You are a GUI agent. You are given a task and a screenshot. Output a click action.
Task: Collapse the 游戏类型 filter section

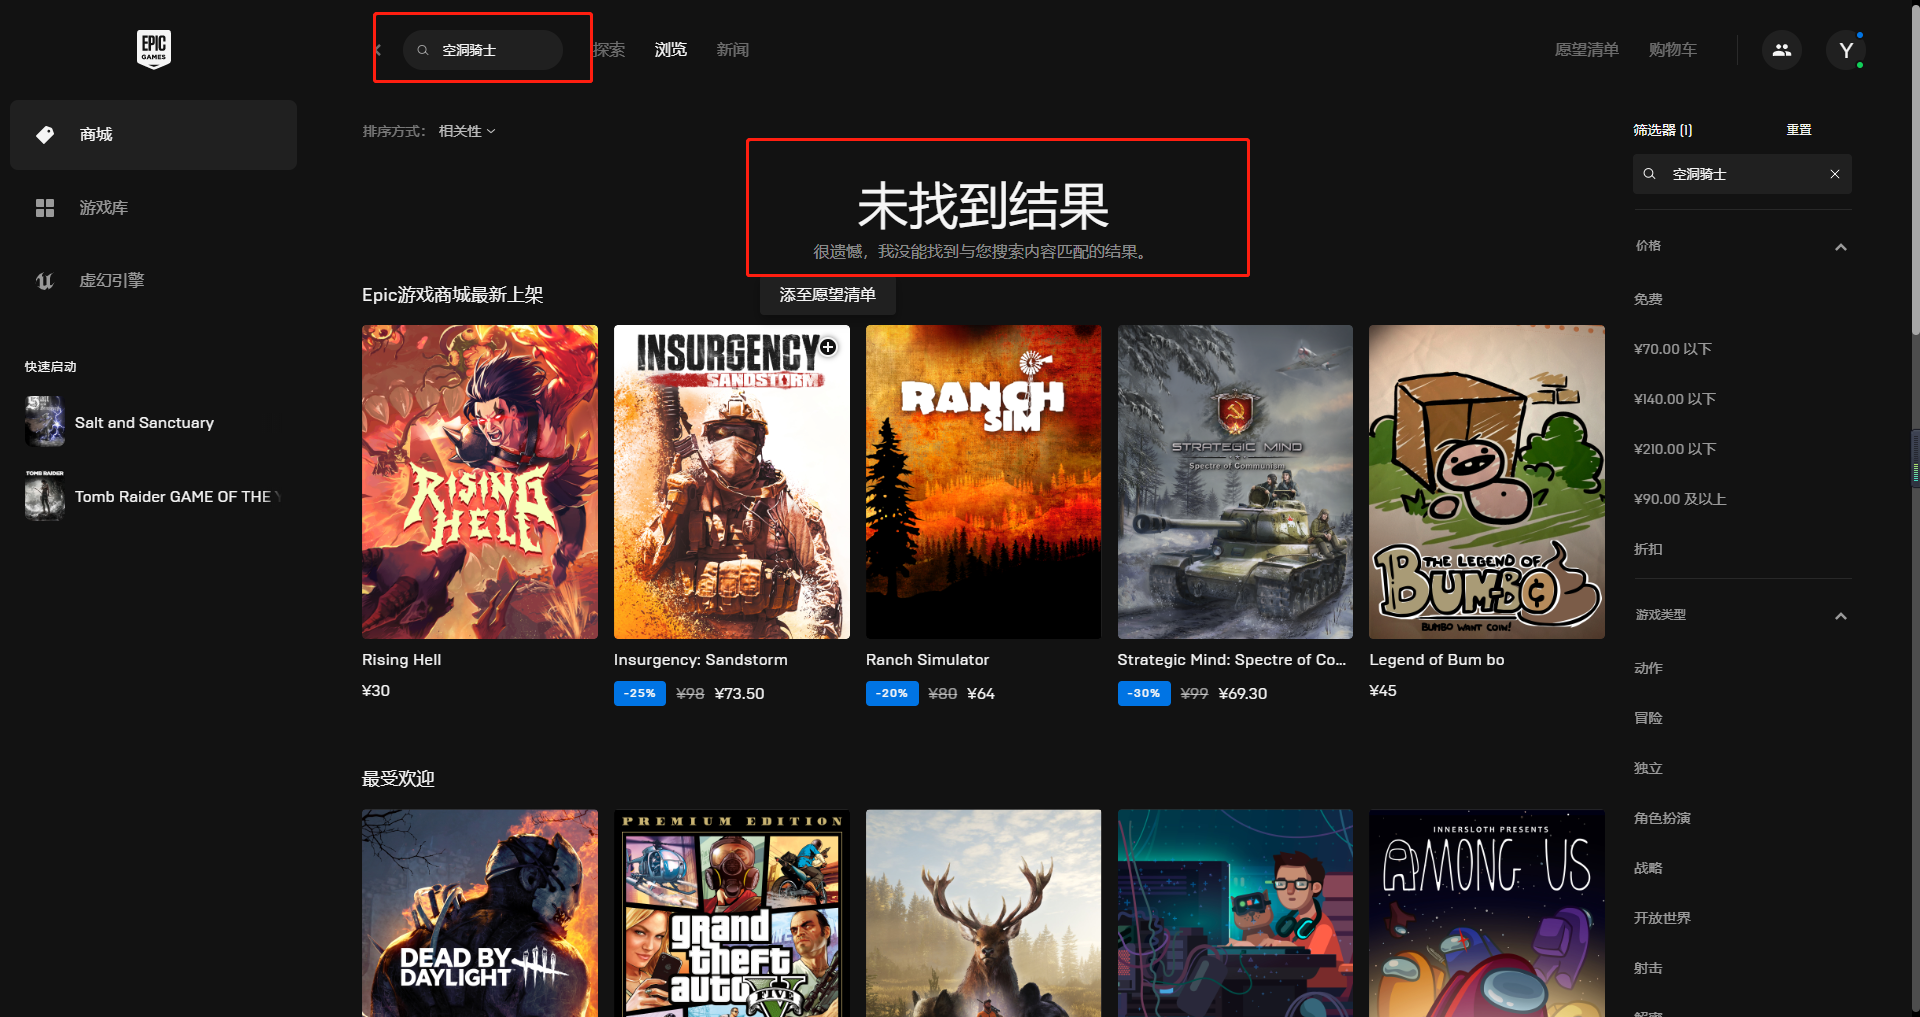tap(1841, 616)
